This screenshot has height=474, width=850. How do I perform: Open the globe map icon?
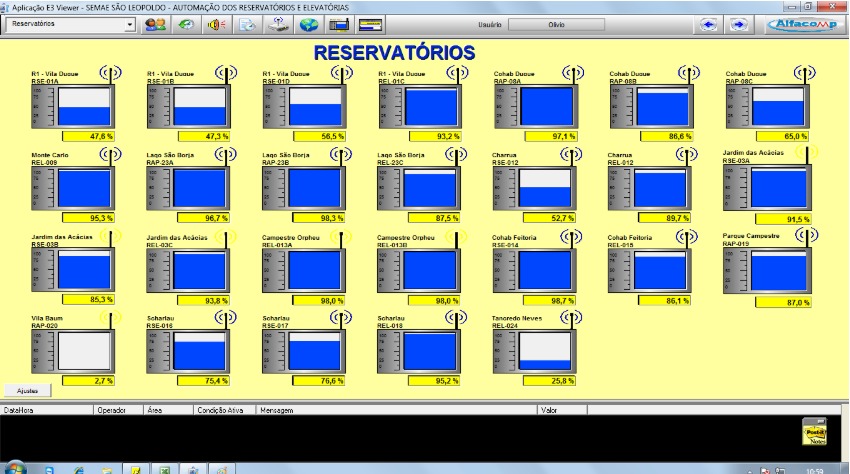coord(311,24)
